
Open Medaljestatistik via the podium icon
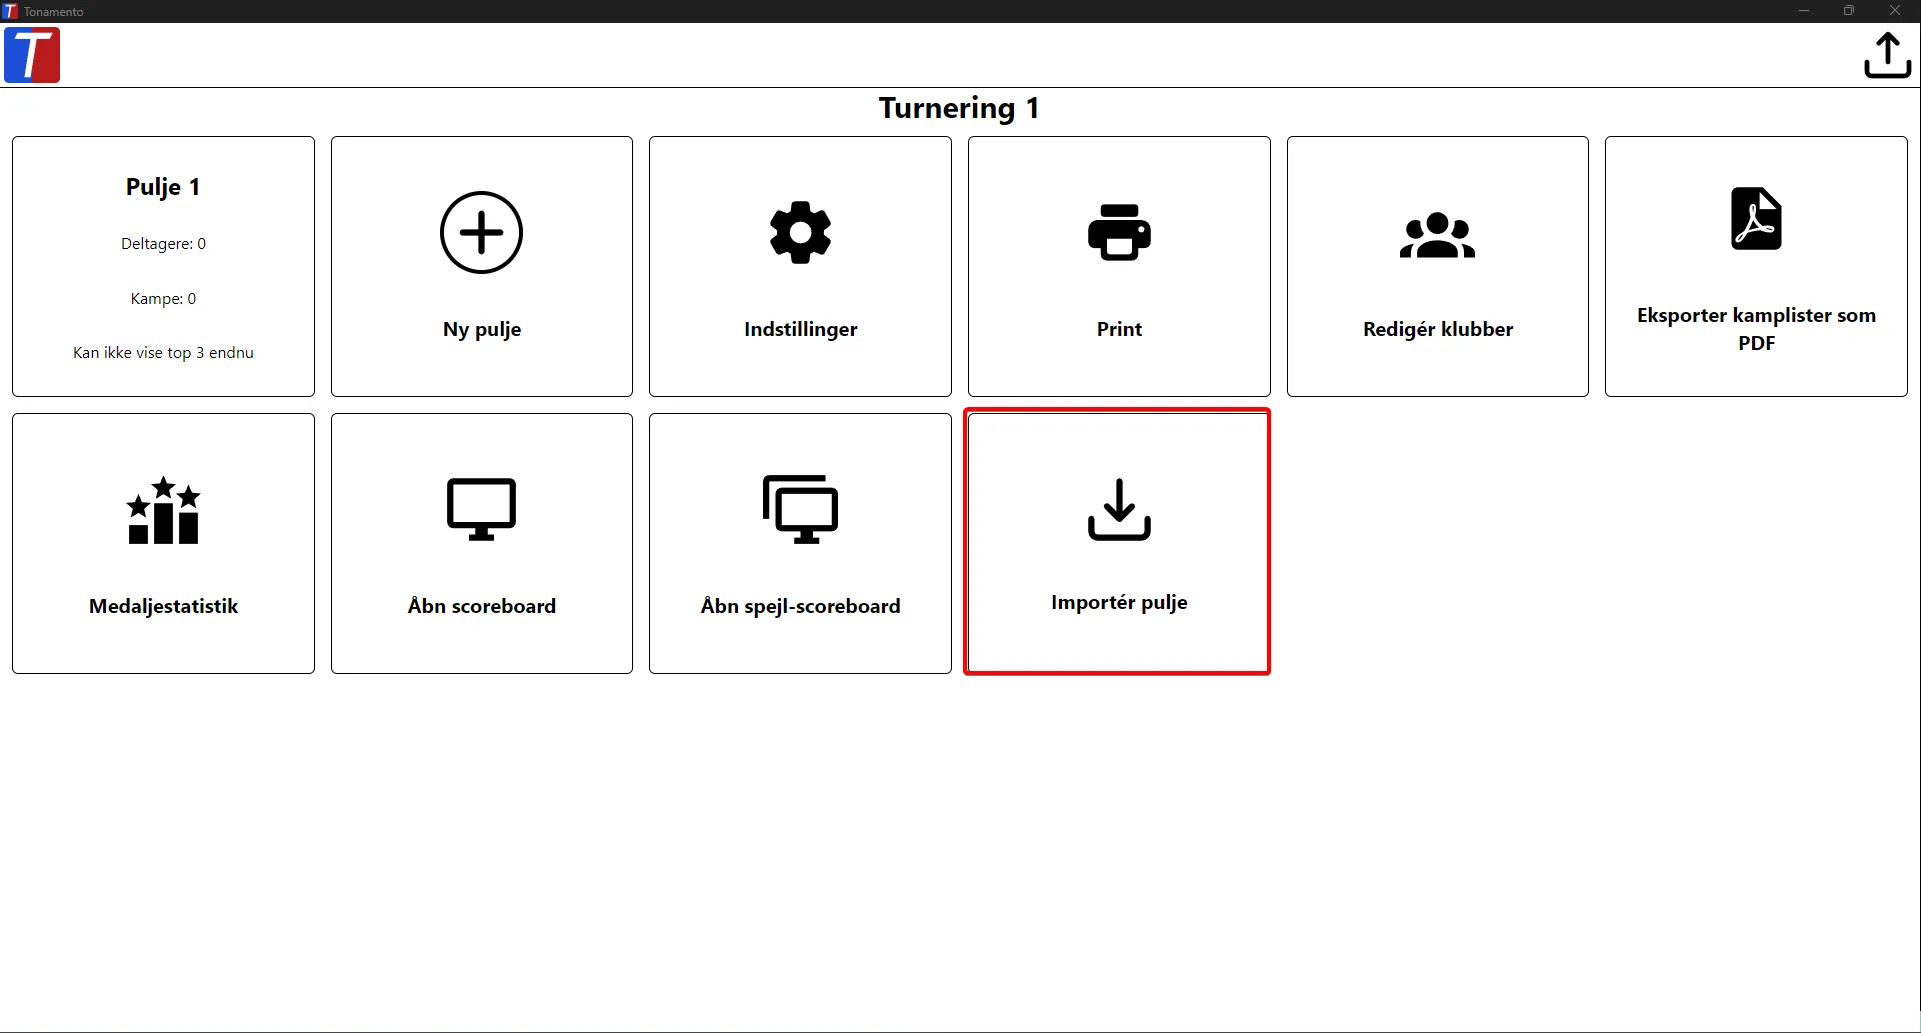pos(163,510)
